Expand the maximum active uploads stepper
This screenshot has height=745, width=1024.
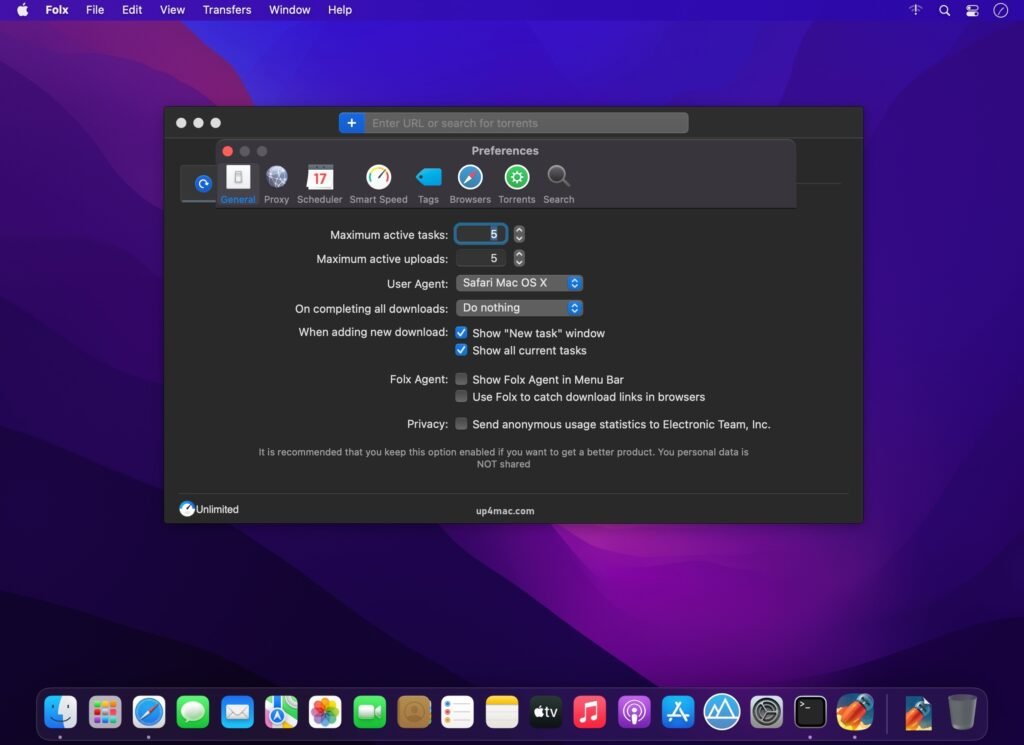[518, 257]
